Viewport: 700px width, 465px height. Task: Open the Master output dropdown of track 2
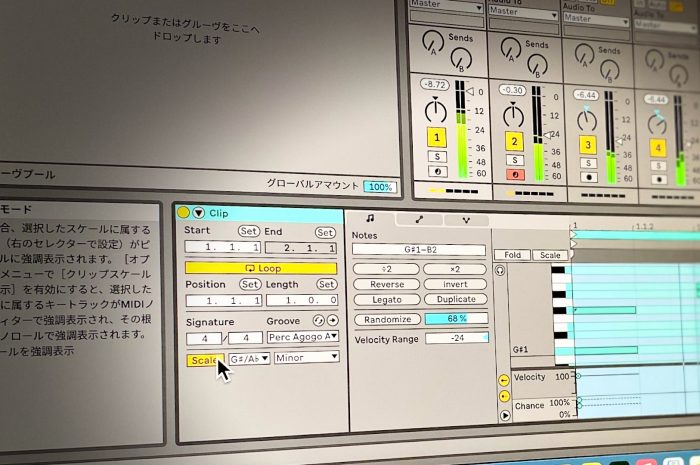(x=523, y=12)
